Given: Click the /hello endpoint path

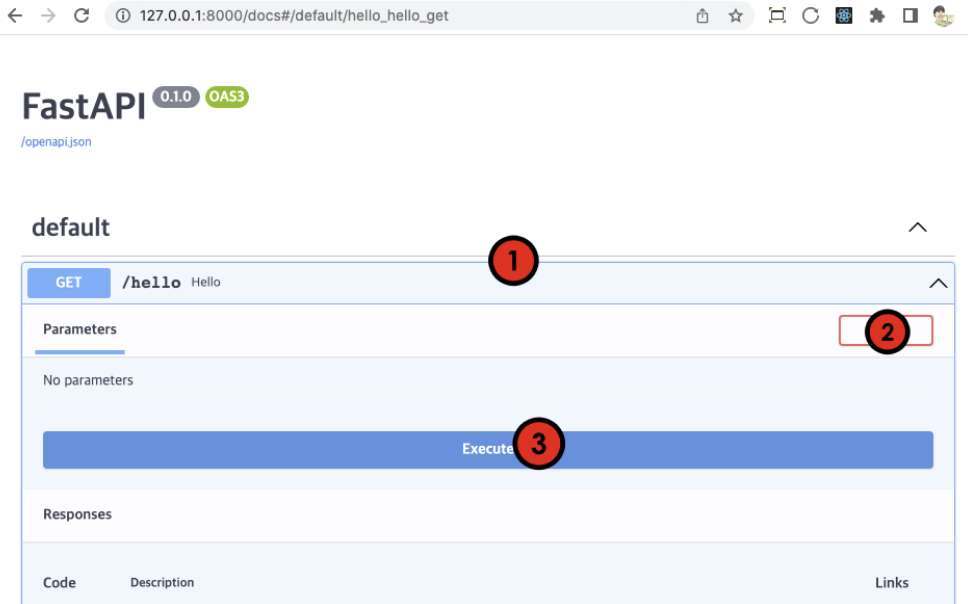Looking at the screenshot, I should (x=151, y=283).
